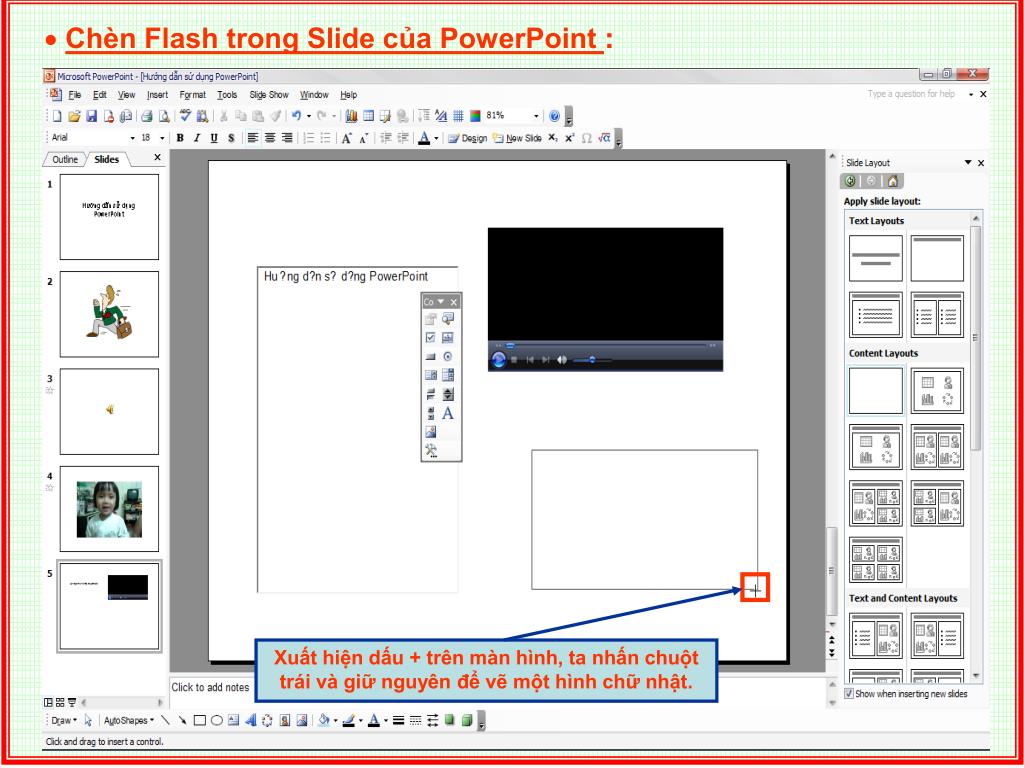Toggle numbered list formatting

click(x=308, y=138)
